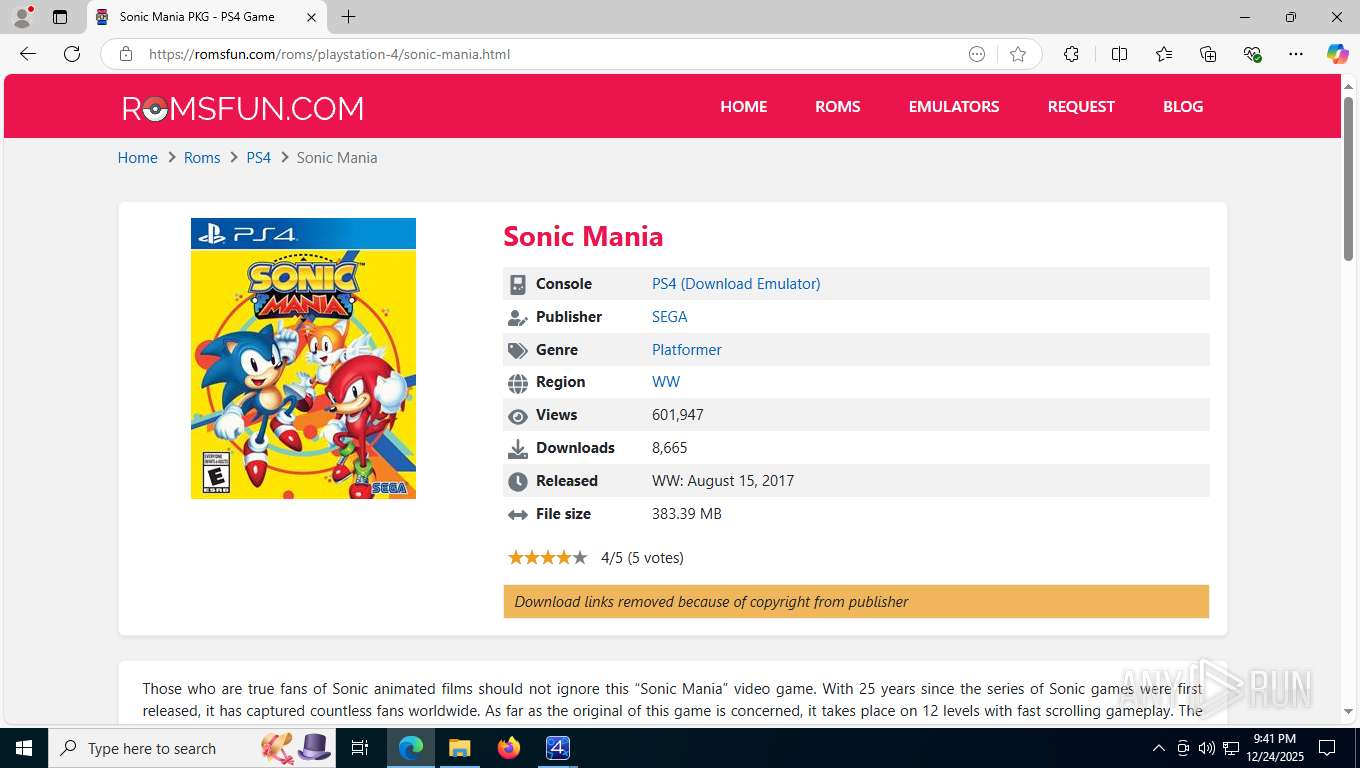Click the File size arrows icon
1360x768 pixels.
point(517,515)
